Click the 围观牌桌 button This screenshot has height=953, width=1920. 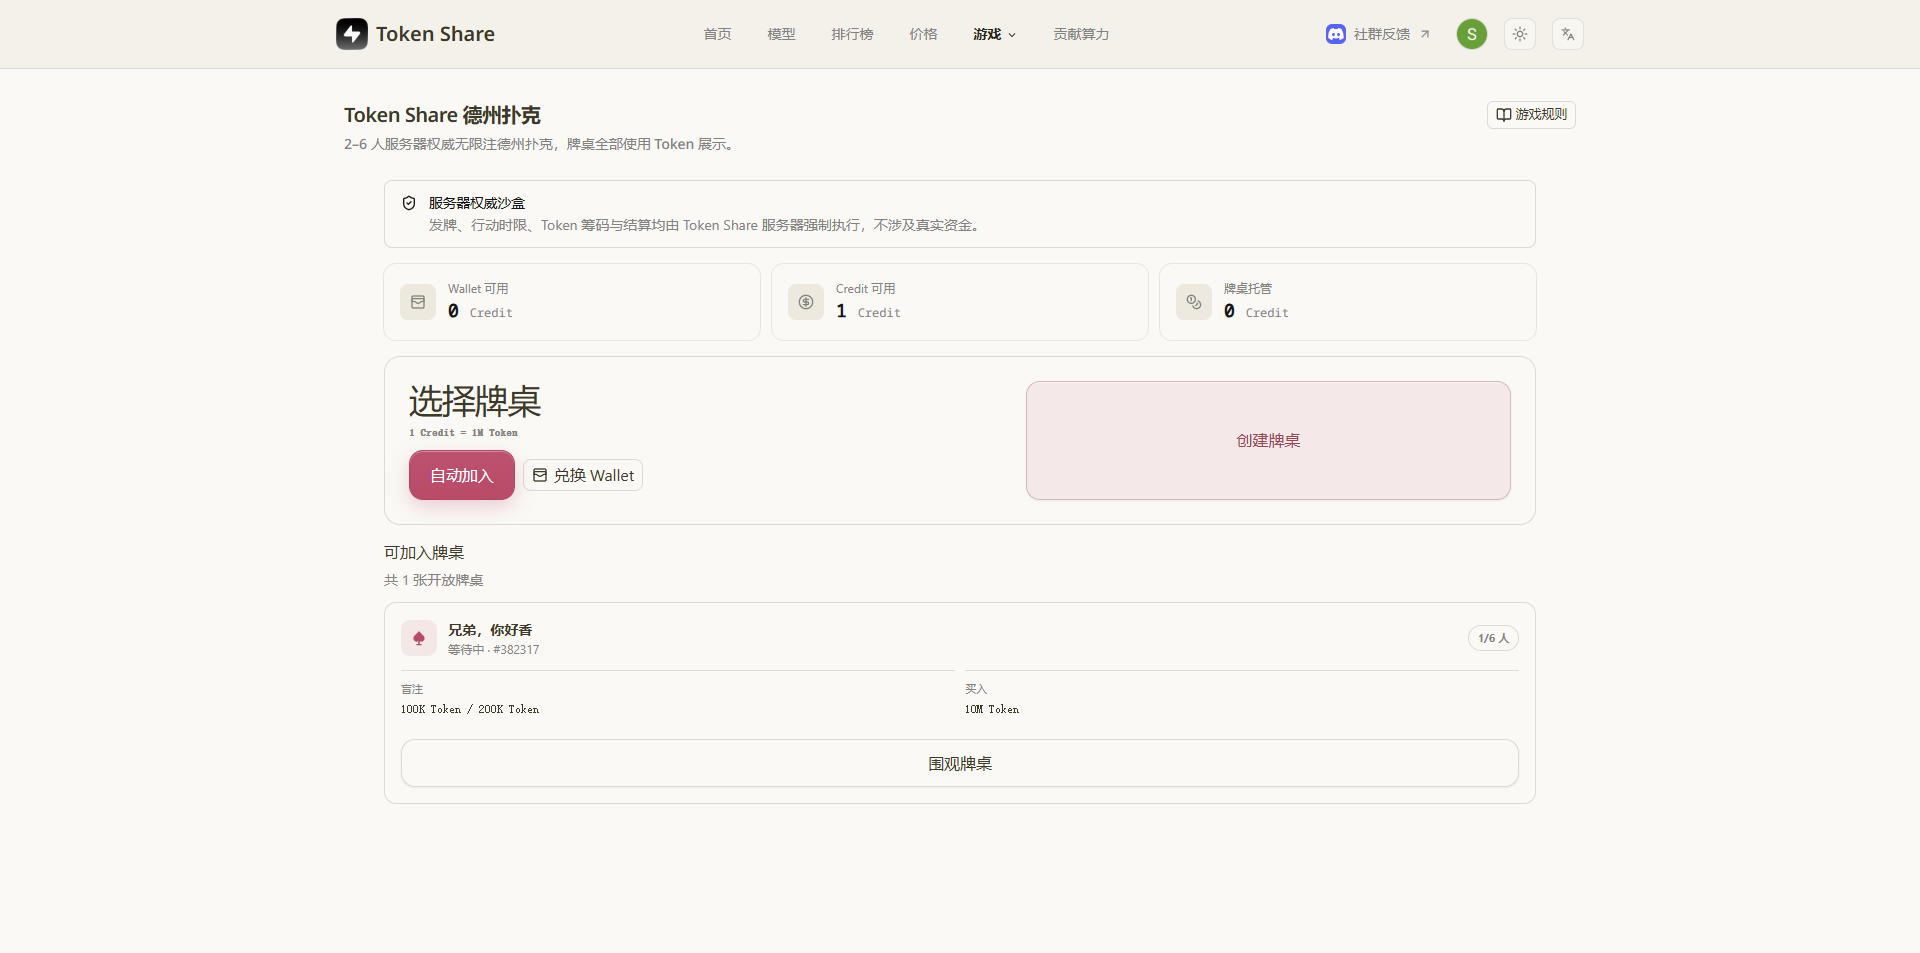pyautogui.click(x=960, y=763)
